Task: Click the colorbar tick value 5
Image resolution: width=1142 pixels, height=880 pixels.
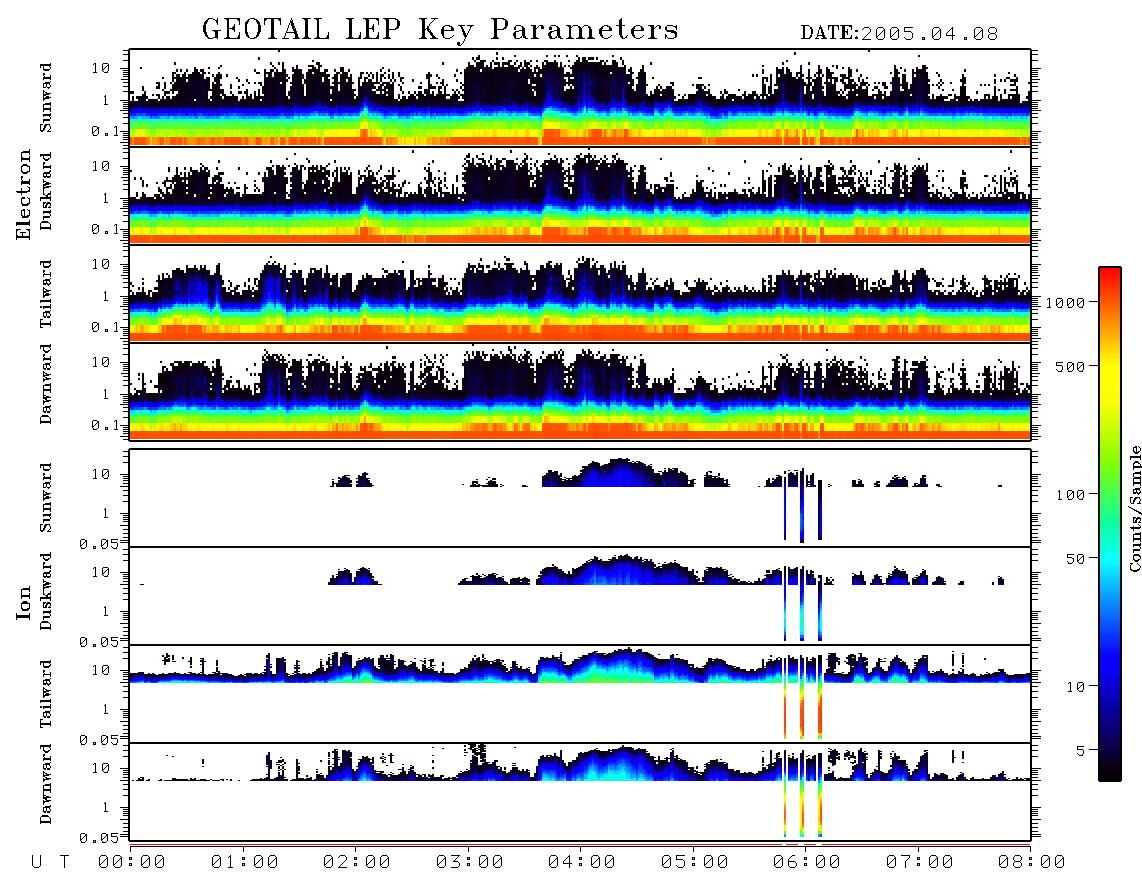Action: coord(1080,750)
